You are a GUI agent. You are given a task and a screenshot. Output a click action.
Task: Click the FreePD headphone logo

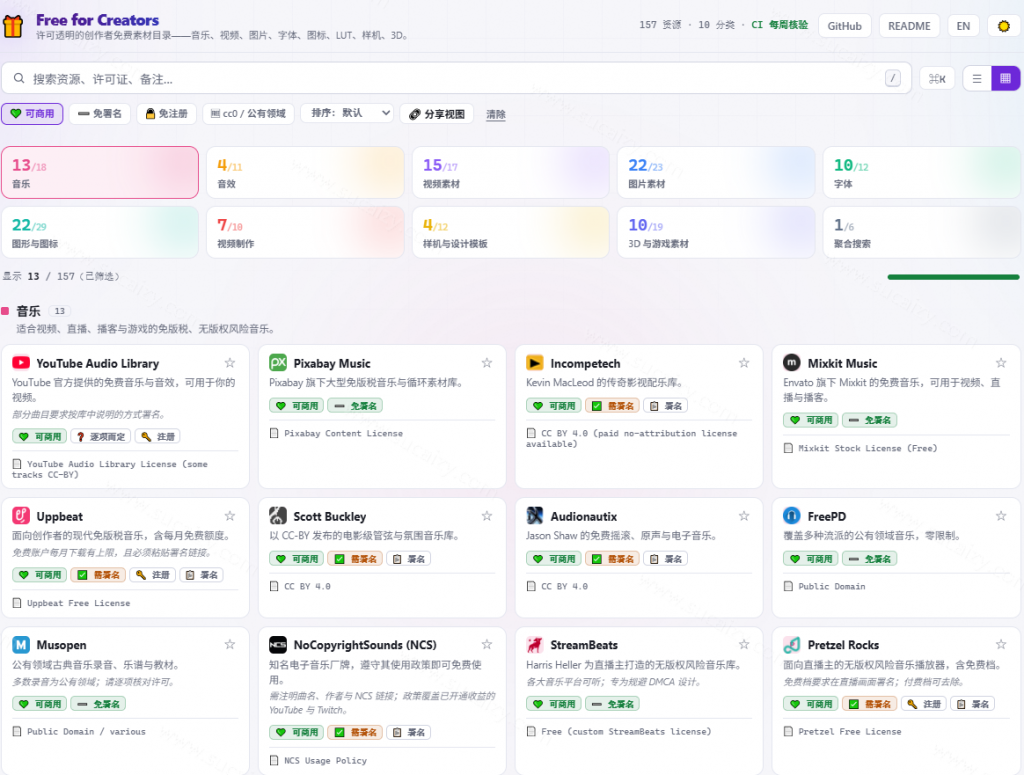coord(792,516)
